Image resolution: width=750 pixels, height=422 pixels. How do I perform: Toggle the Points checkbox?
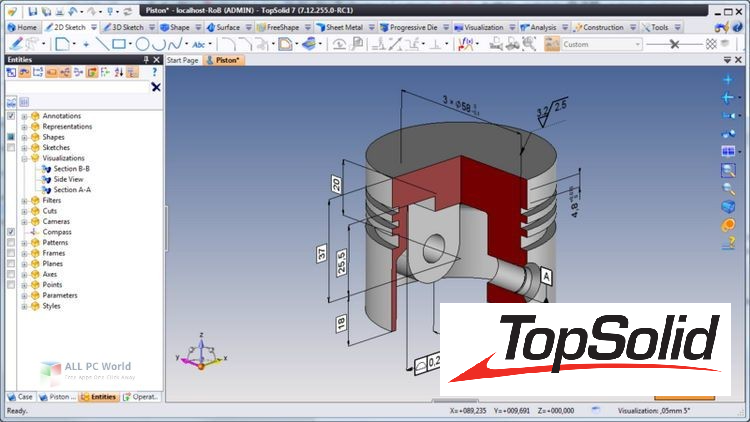tap(11, 285)
